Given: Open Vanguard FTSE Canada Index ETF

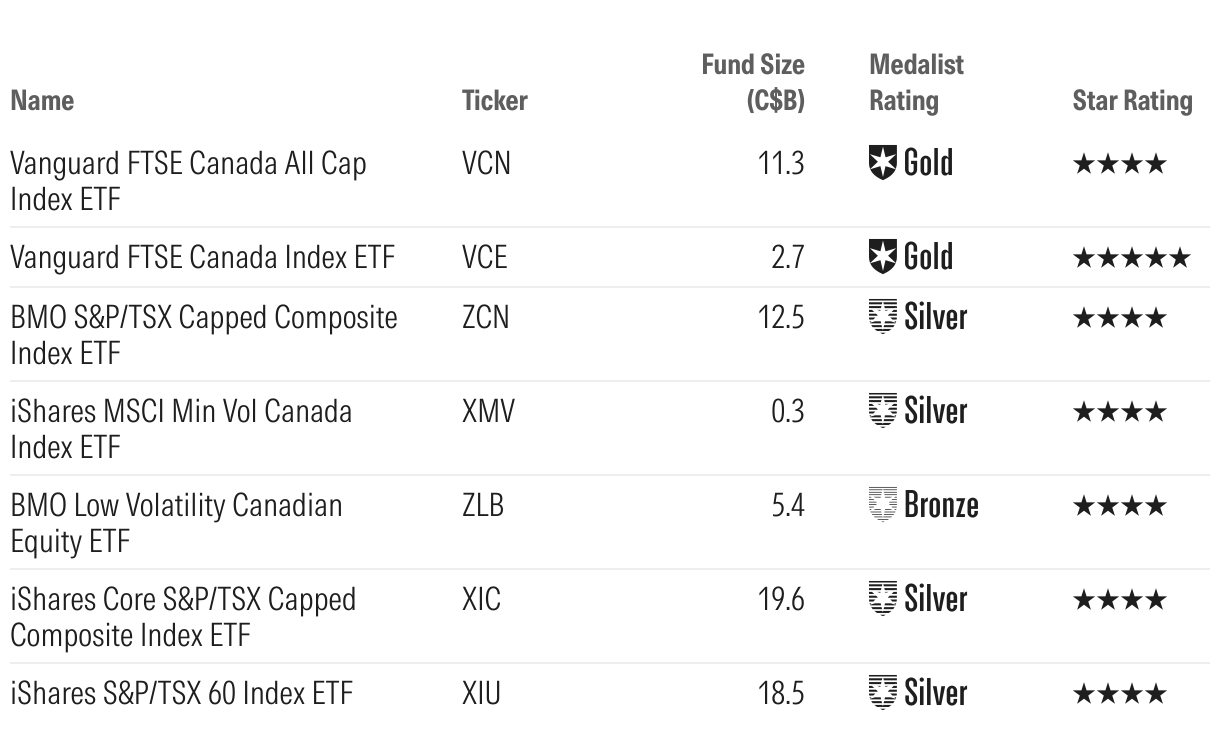Looking at the screenshot, I should (x=202, y=257).
